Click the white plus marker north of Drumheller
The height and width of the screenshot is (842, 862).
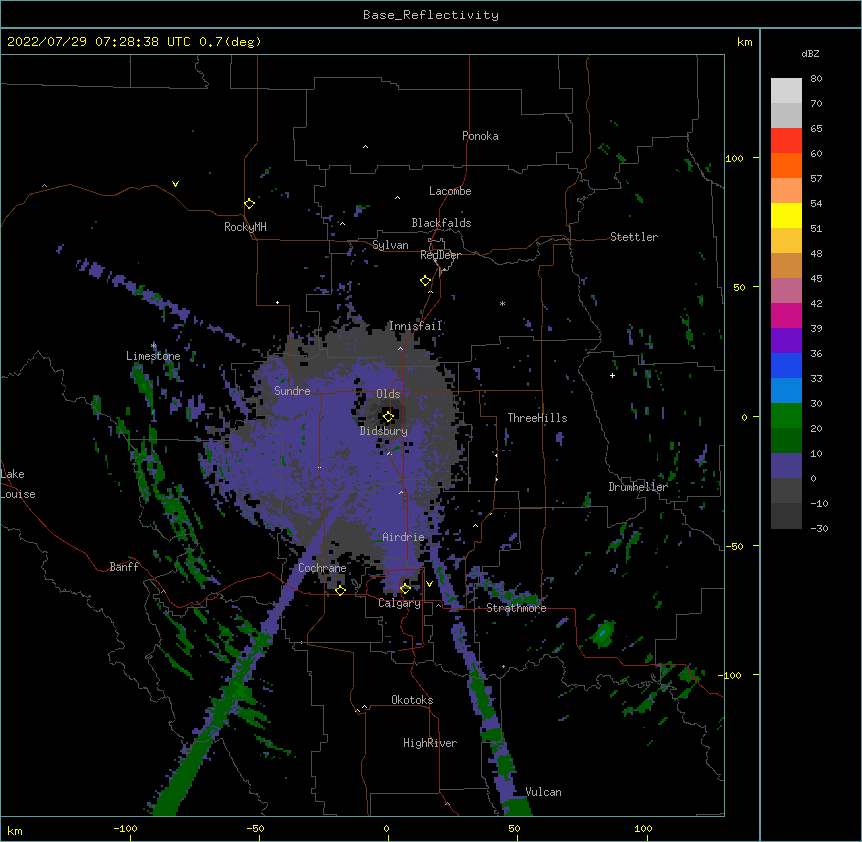[612, 375]
